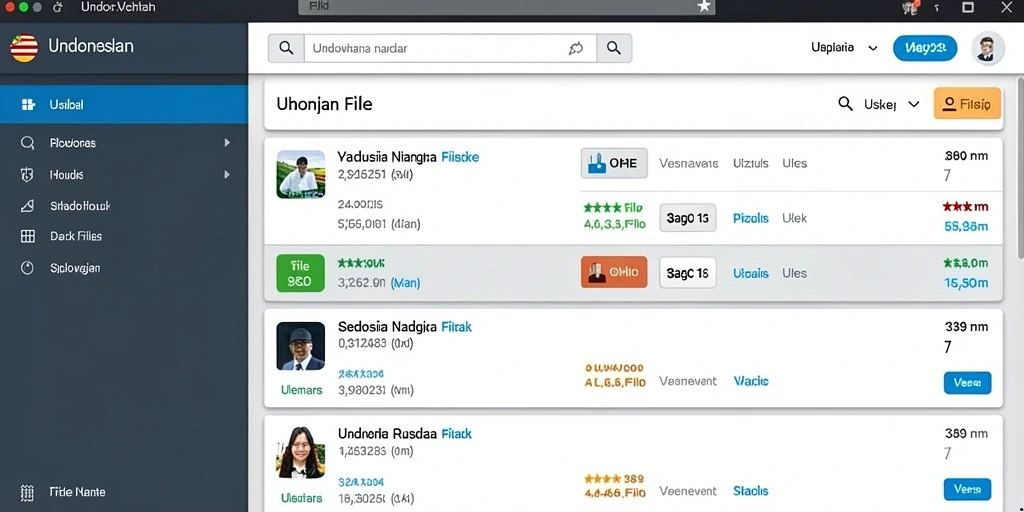Screen dimensions: 1024x512
Task: Click the Pizolis link
Action: tap(750, 218)
